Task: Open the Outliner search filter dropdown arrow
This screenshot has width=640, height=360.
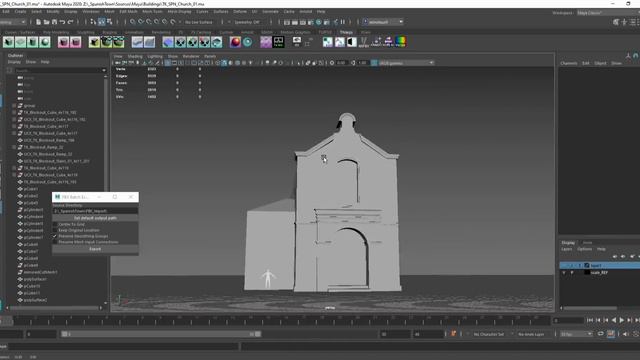Action: click(104, 70)
